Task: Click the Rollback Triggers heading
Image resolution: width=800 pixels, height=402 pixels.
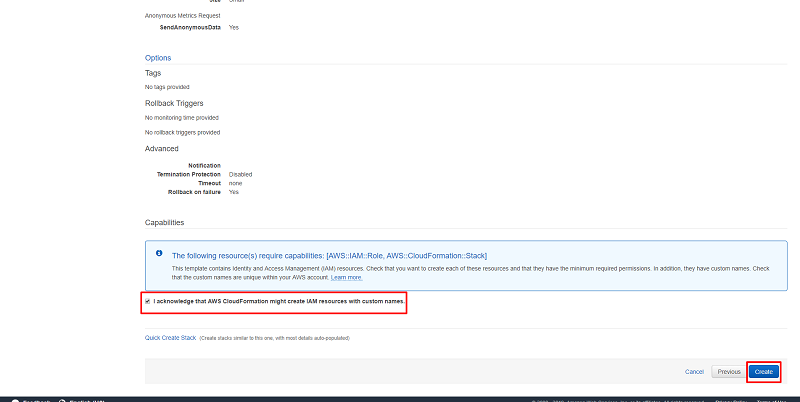Action: 174,103
